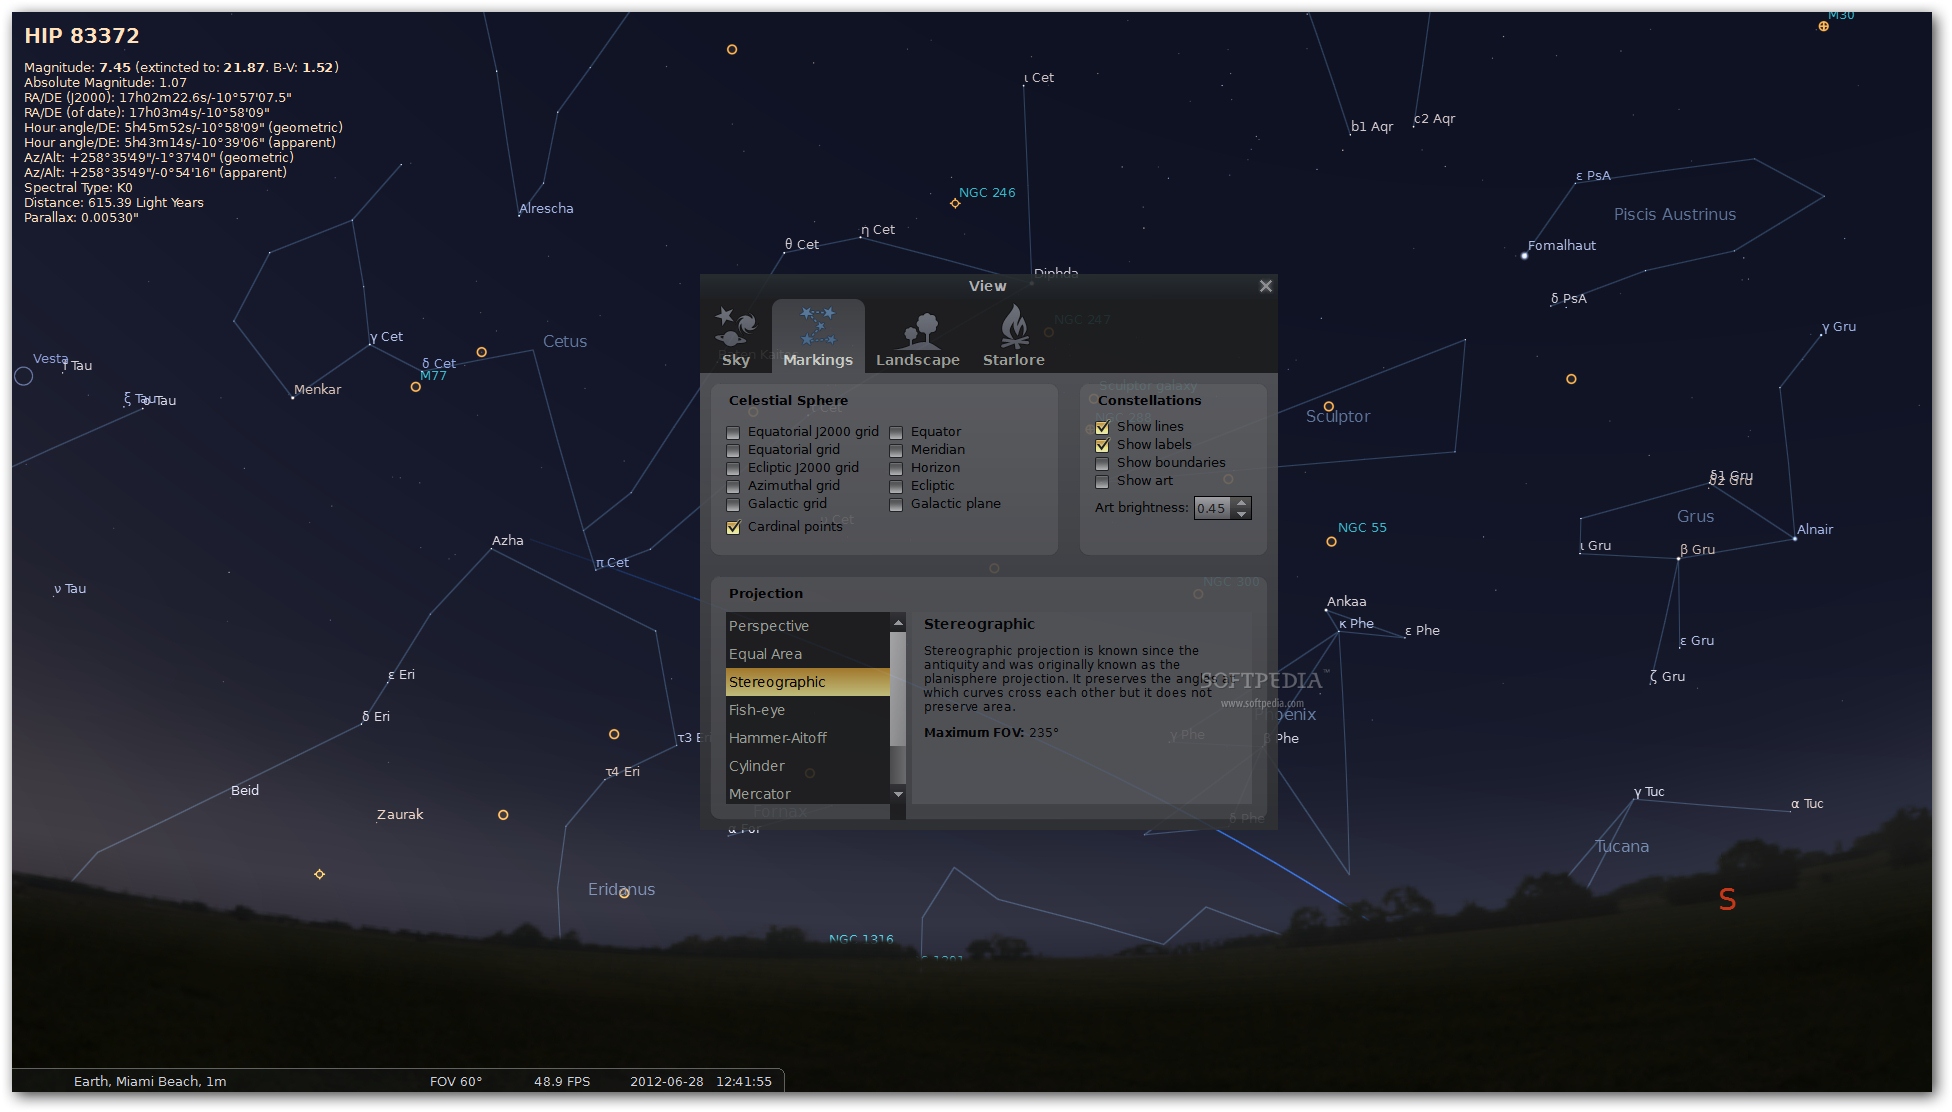
Task: Click the Grus constellation label
Action: (x=1695, y=517)
